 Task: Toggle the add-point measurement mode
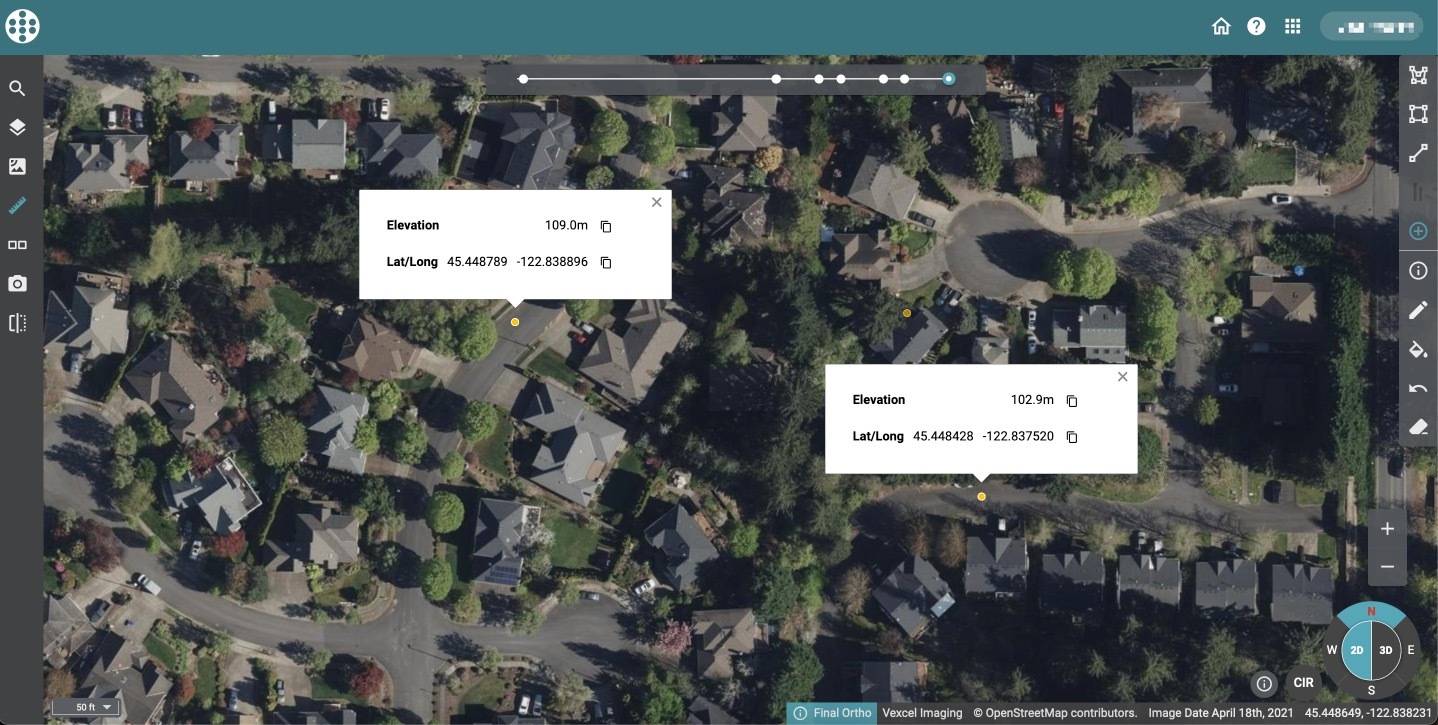coord(1417,230)
